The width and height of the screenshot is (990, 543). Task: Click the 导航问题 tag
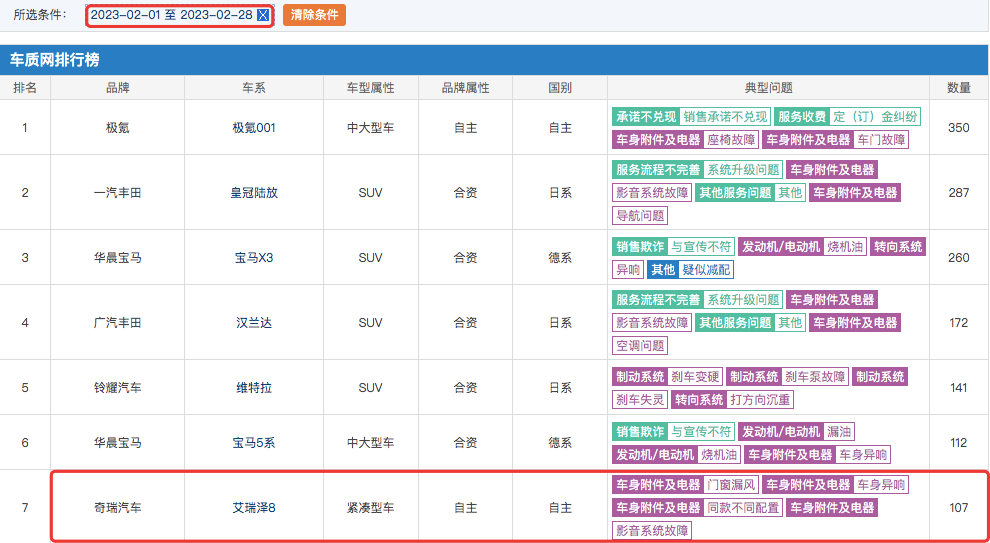click(x=640, y=215)
